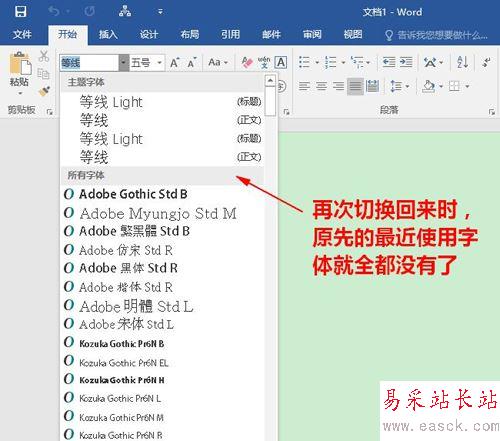The width and height of the screenshot is (500, 441).
Task: Click the Tell Me search box
Action: point(437,35)
